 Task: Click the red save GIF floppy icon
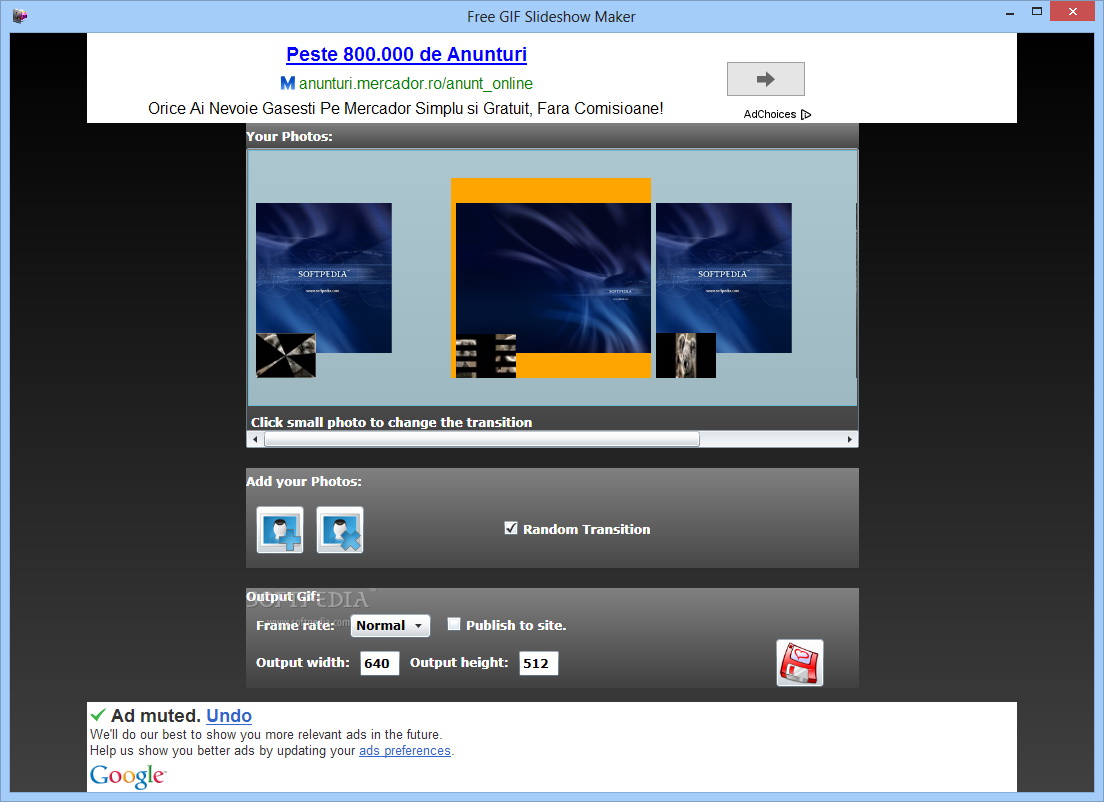(800, 663)
